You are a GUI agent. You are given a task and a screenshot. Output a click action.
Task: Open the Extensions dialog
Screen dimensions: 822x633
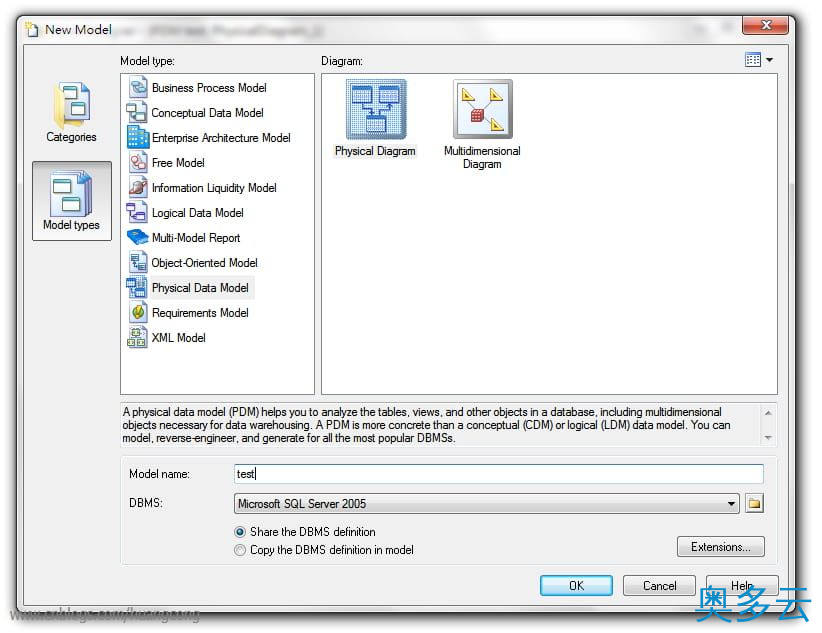720,547
